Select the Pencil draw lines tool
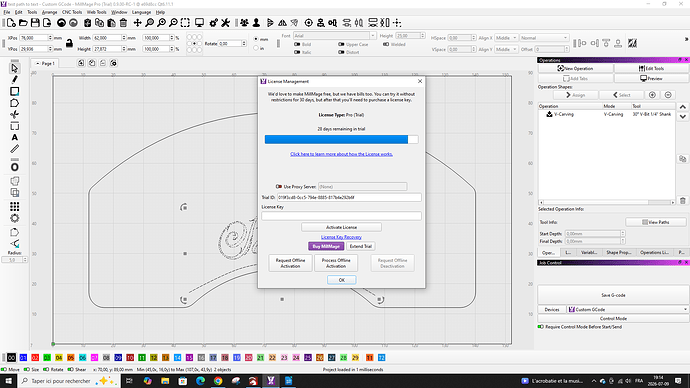690x388 pixels. pyautogui.click(x=15, y=80)
